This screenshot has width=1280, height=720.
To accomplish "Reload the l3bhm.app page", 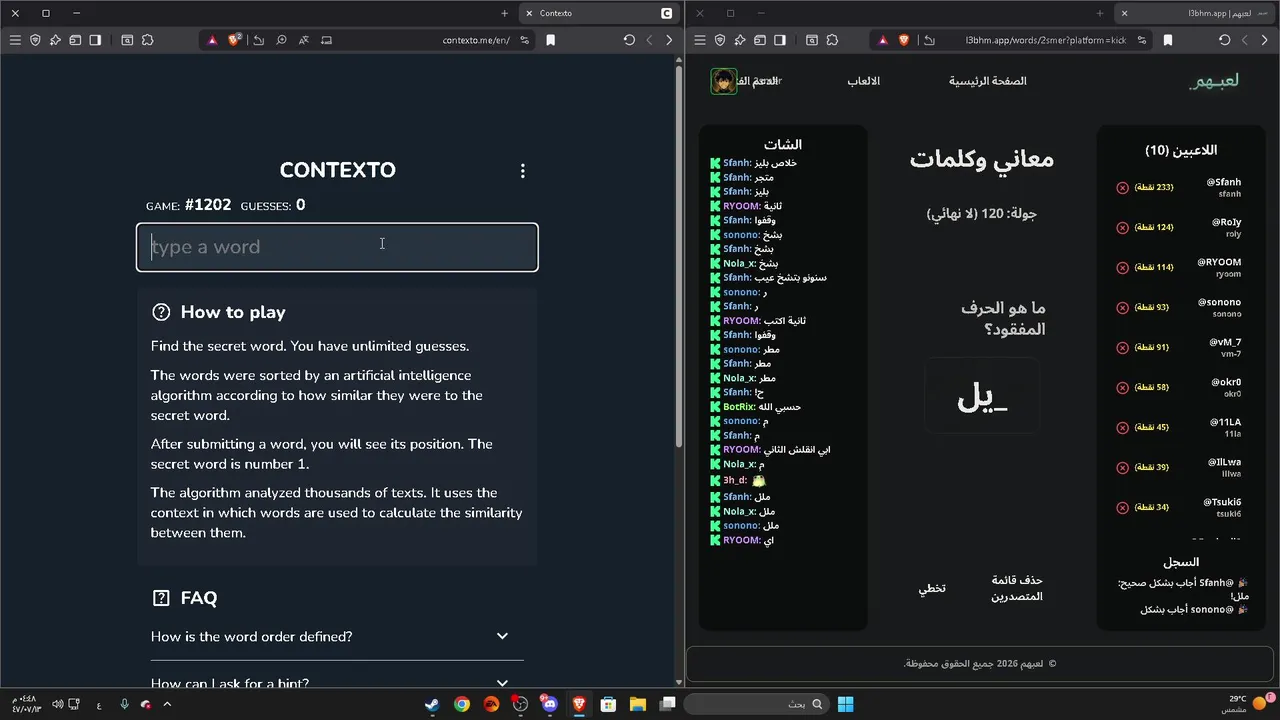I will 1224,40.
